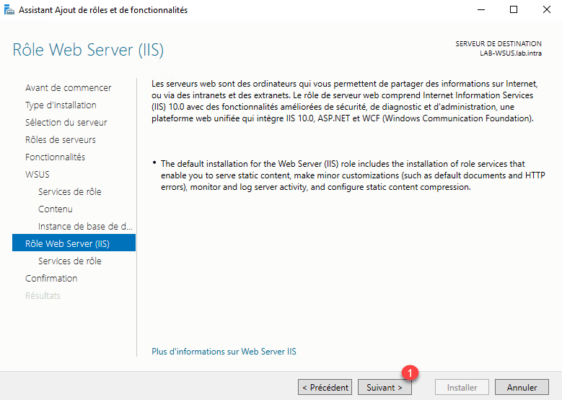Screen dimensions: 562x400
Task: Go to Fonctionnalités step
Action: tap(55, 157)
